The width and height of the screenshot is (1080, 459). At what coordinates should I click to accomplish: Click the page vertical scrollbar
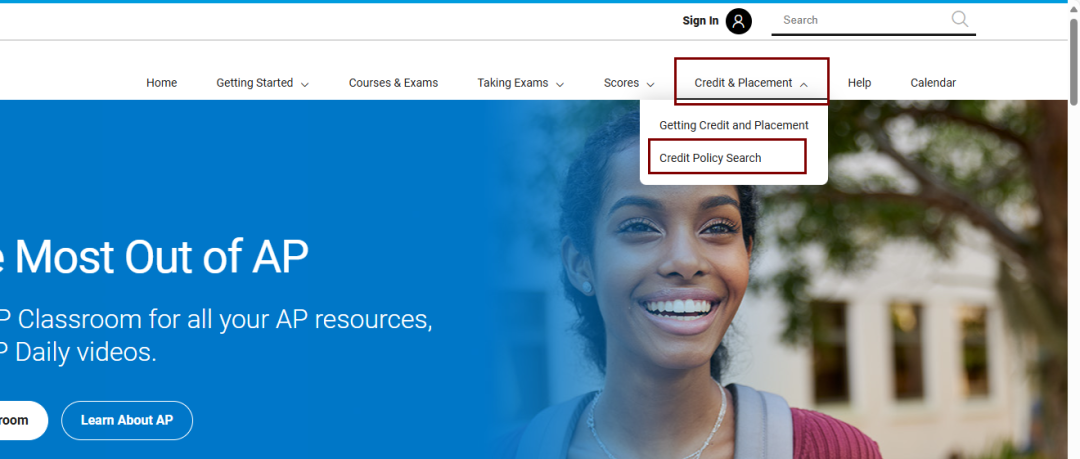click(x=1074, y=62)
